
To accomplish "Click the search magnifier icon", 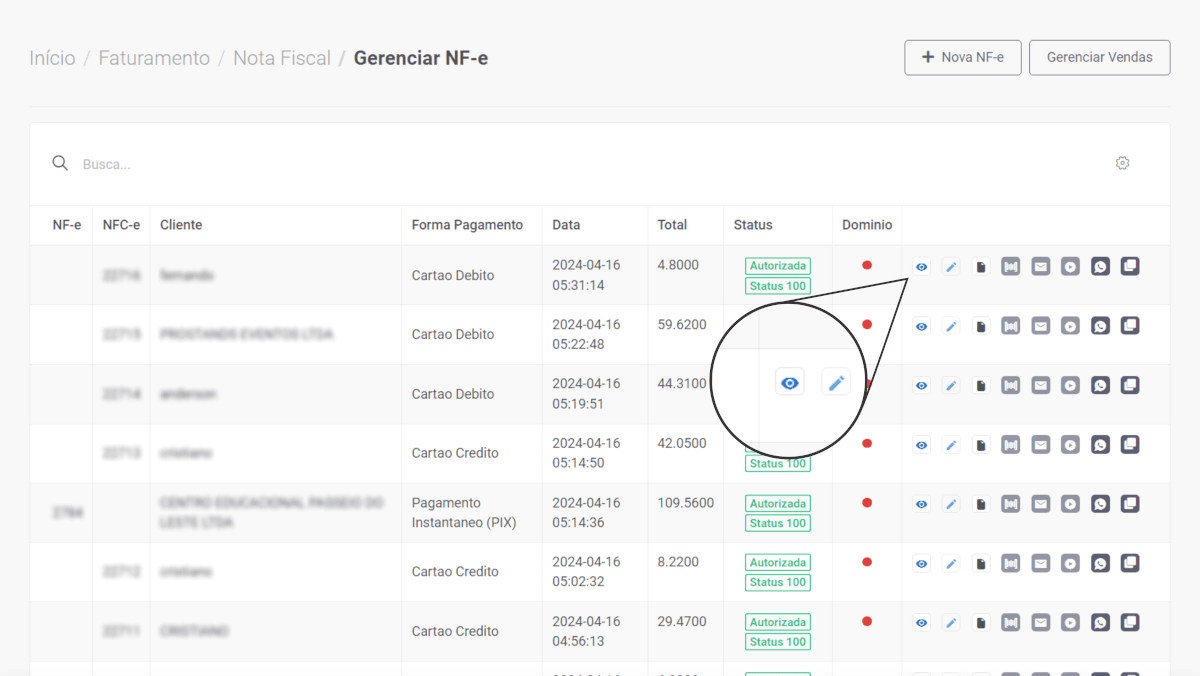I will [60, 163].
